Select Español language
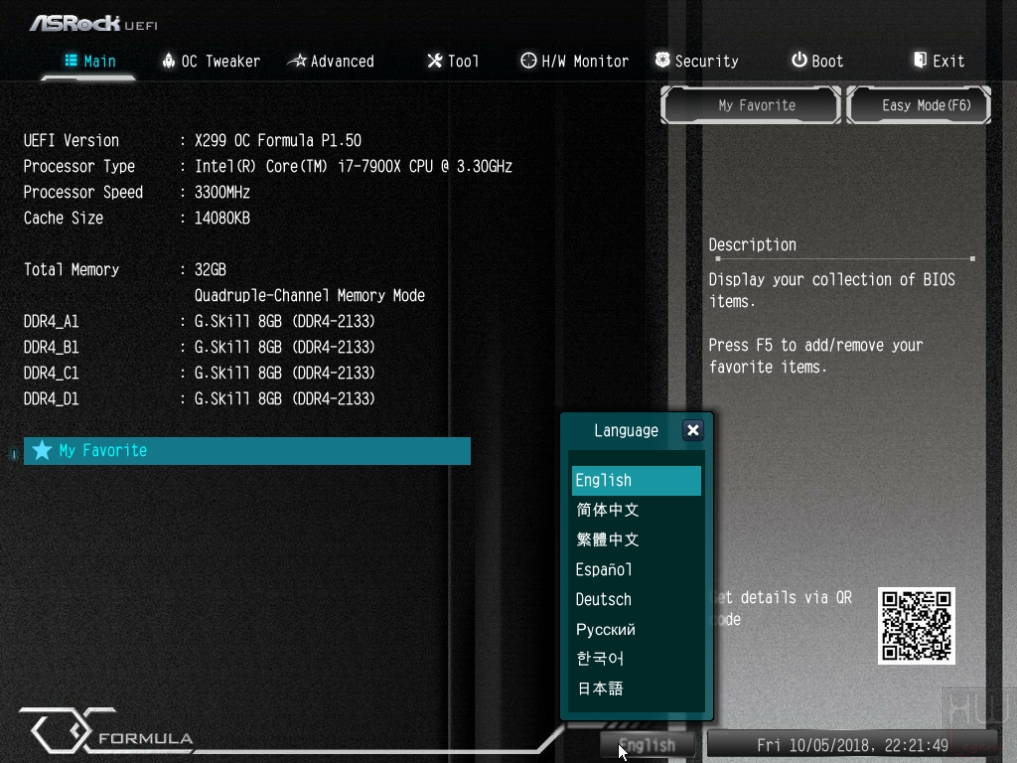This screenshot has width=1017, height=763. pos(636,570)
